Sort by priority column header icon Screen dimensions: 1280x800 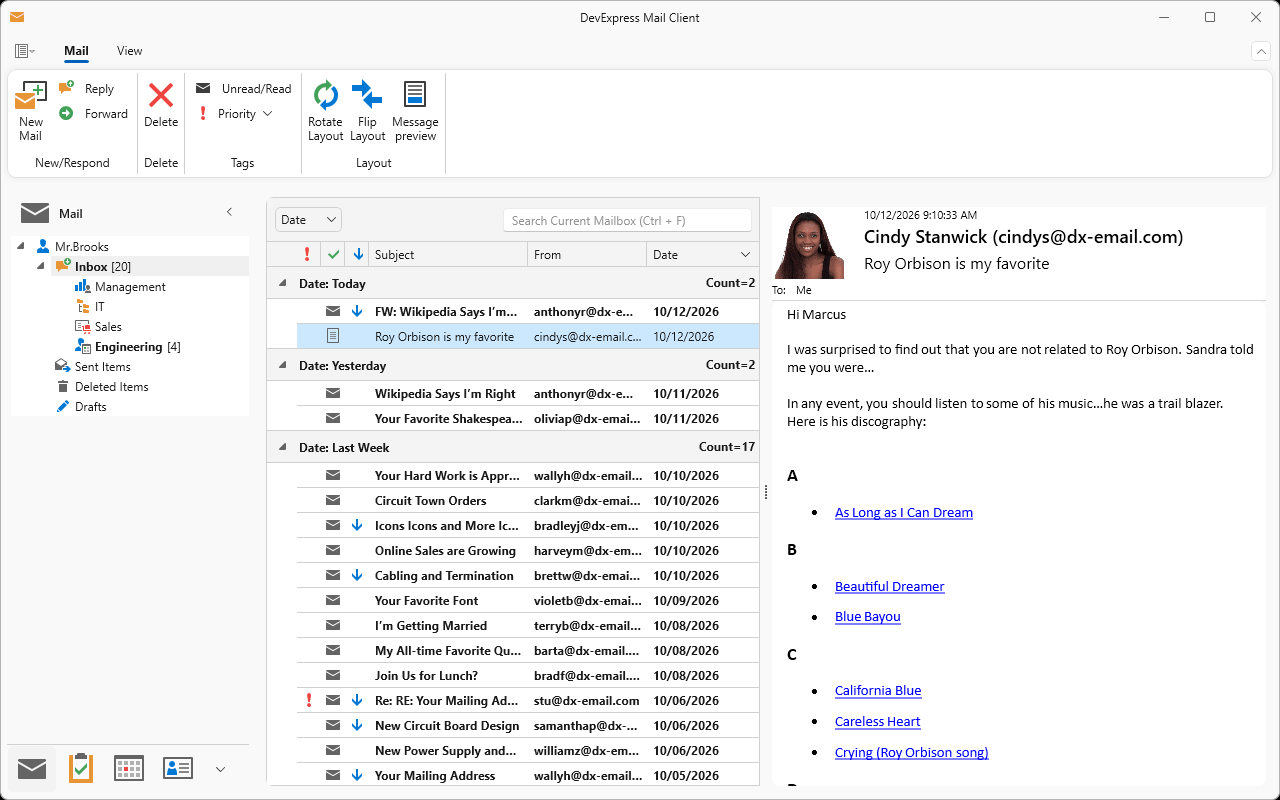[307, 255]
